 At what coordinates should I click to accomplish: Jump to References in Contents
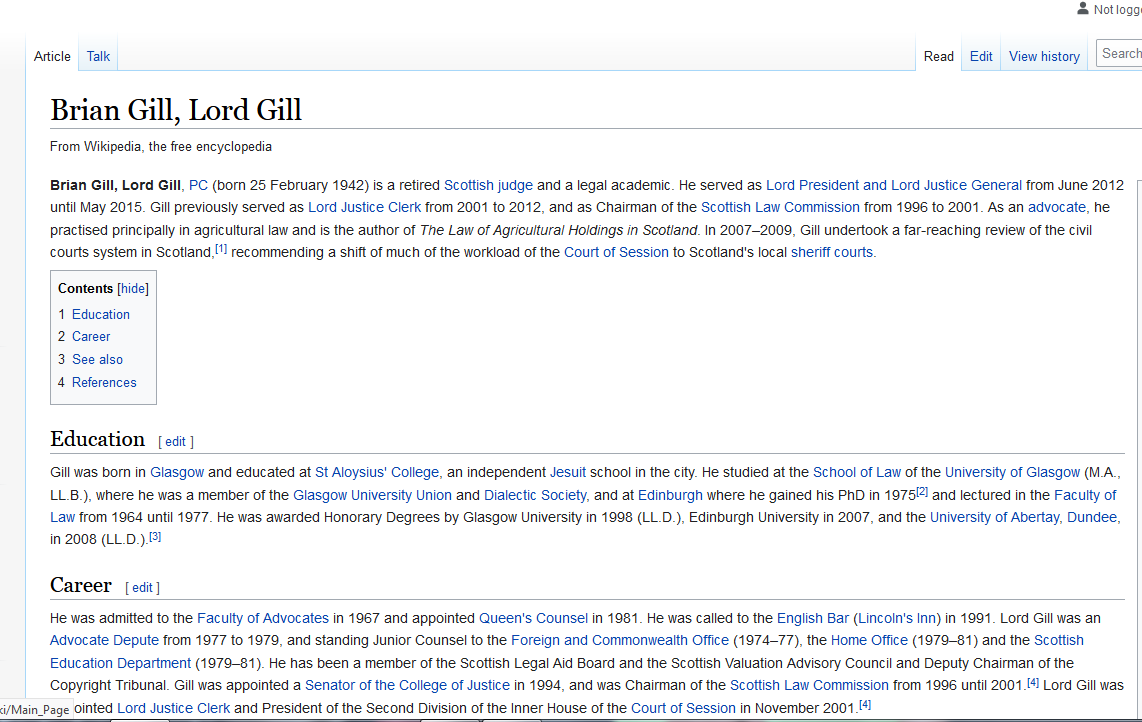104,382
